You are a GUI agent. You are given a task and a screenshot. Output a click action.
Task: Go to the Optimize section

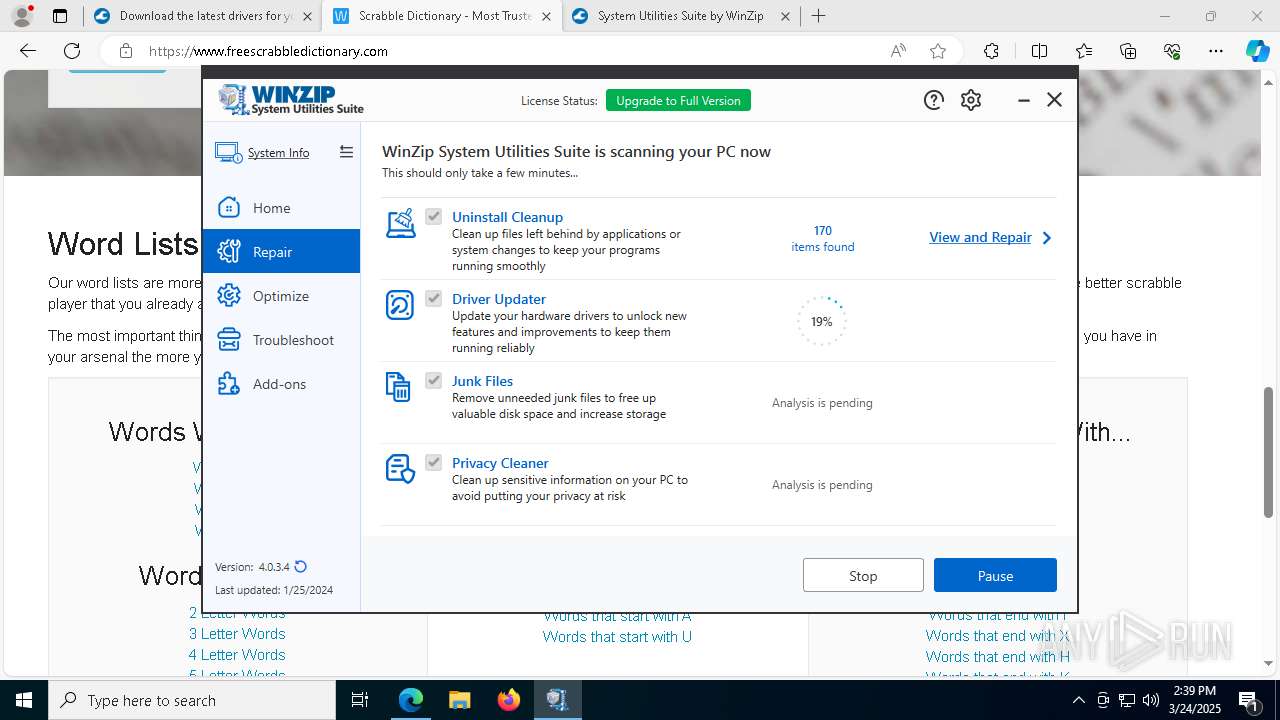click(281, 296)
